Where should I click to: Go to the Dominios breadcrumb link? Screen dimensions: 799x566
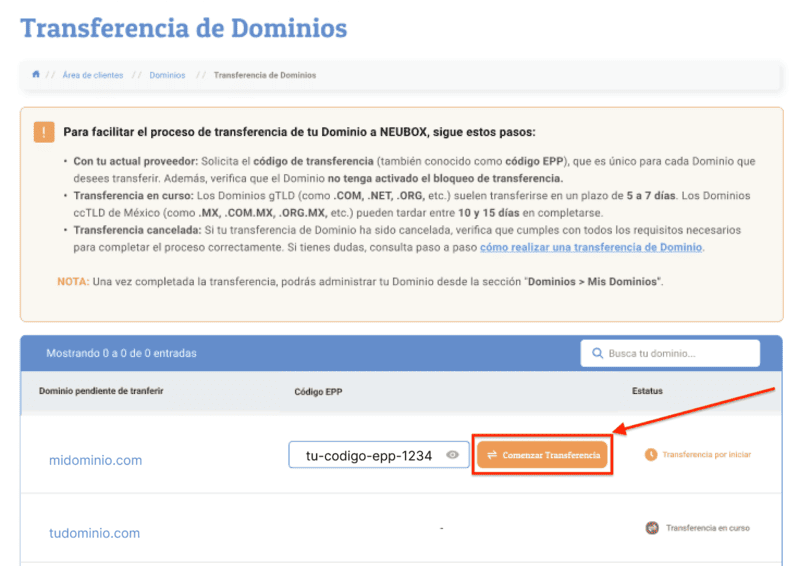167,75
